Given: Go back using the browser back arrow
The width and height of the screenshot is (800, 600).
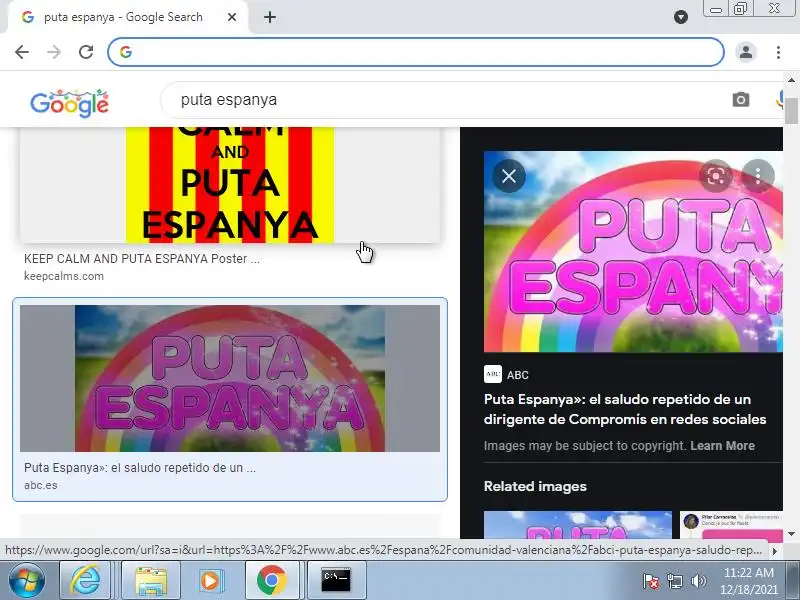Looking at the screenshot, I should 22,52.
